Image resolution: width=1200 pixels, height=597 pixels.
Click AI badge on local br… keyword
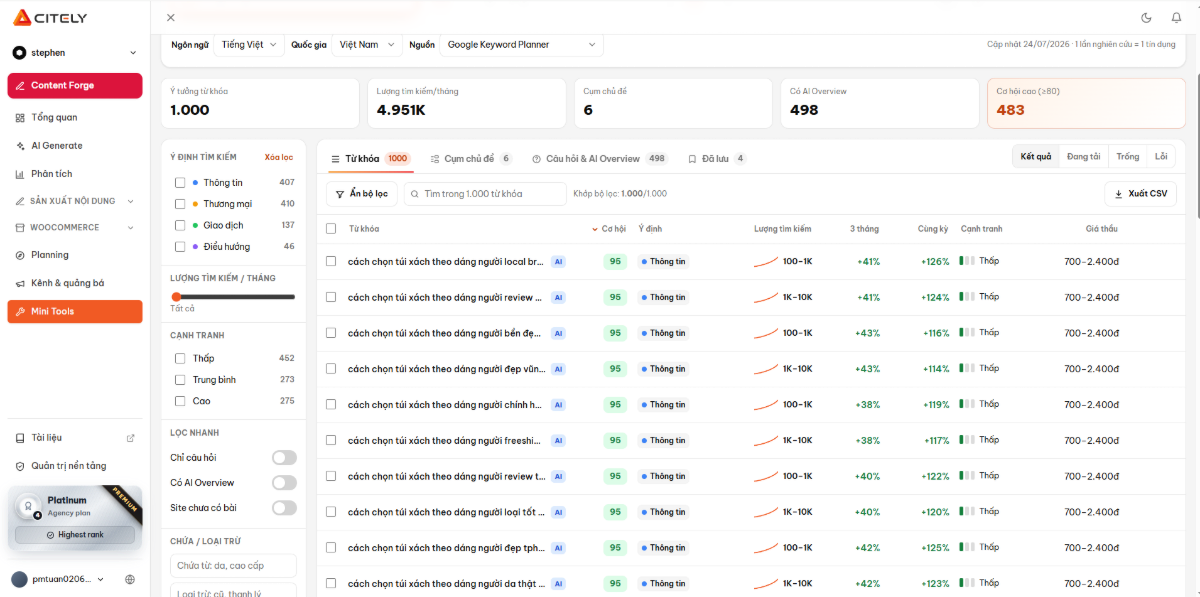pos(559,262)
